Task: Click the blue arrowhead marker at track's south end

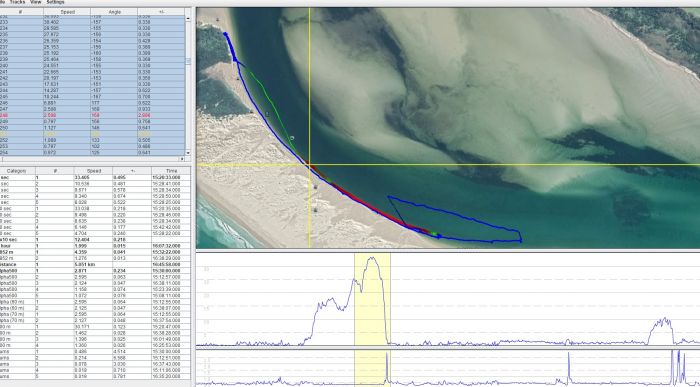Action: [439, 236]
